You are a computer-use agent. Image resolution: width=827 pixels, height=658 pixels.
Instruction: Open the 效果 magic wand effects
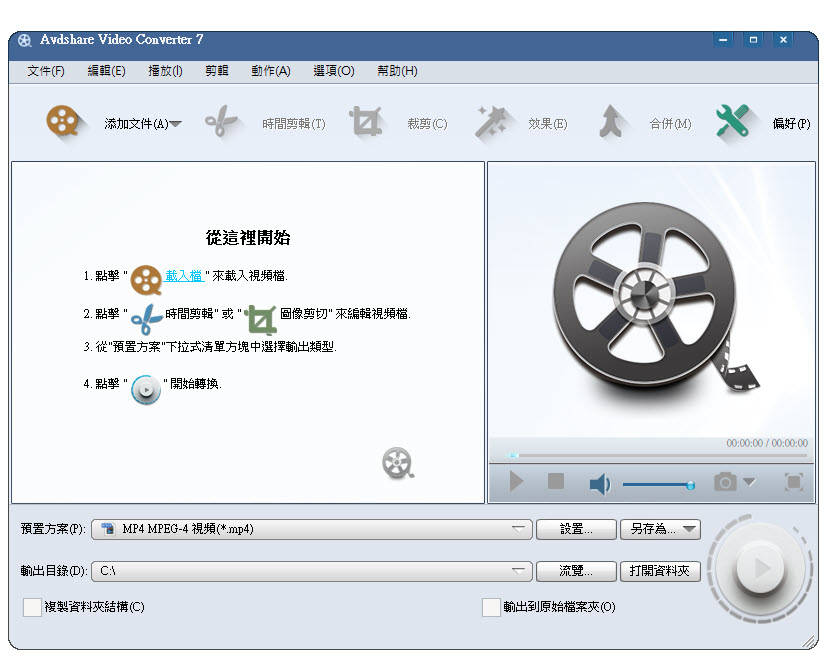[x=490, y=122]
